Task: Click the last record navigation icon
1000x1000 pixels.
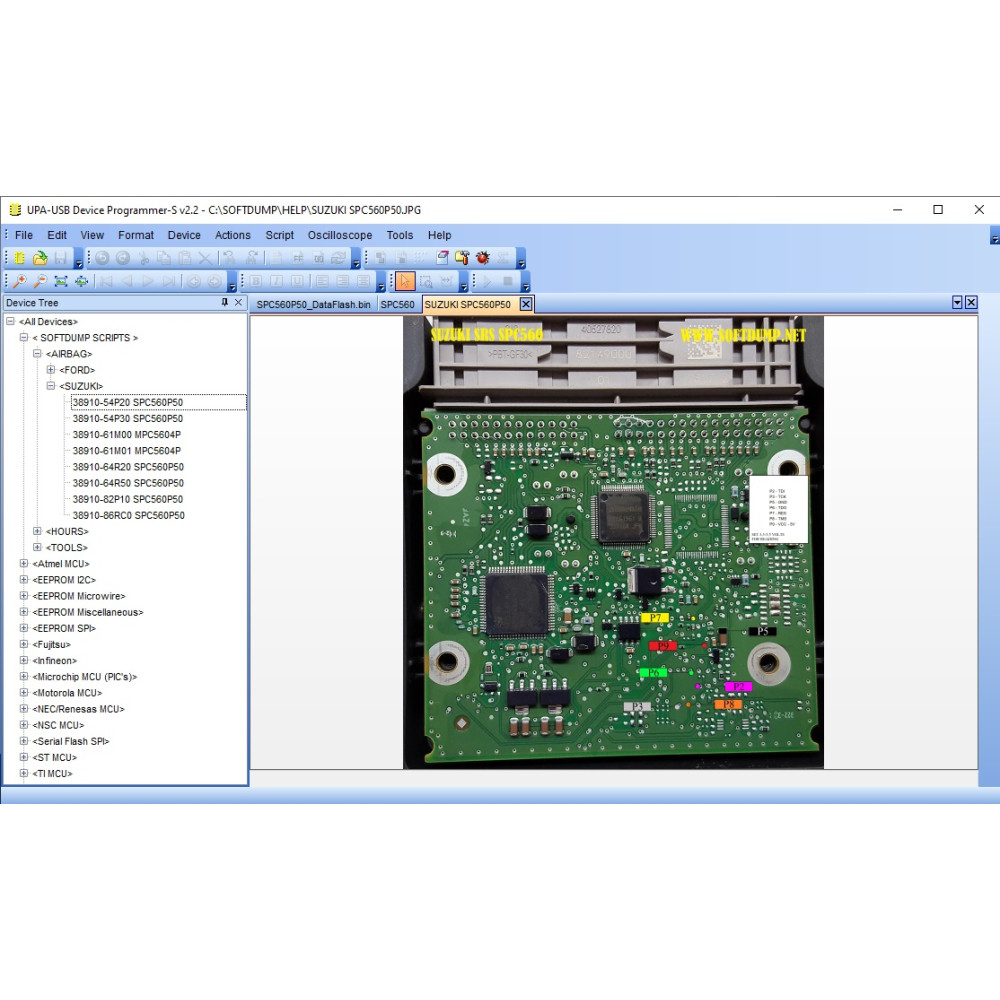Action: [168, 281]
